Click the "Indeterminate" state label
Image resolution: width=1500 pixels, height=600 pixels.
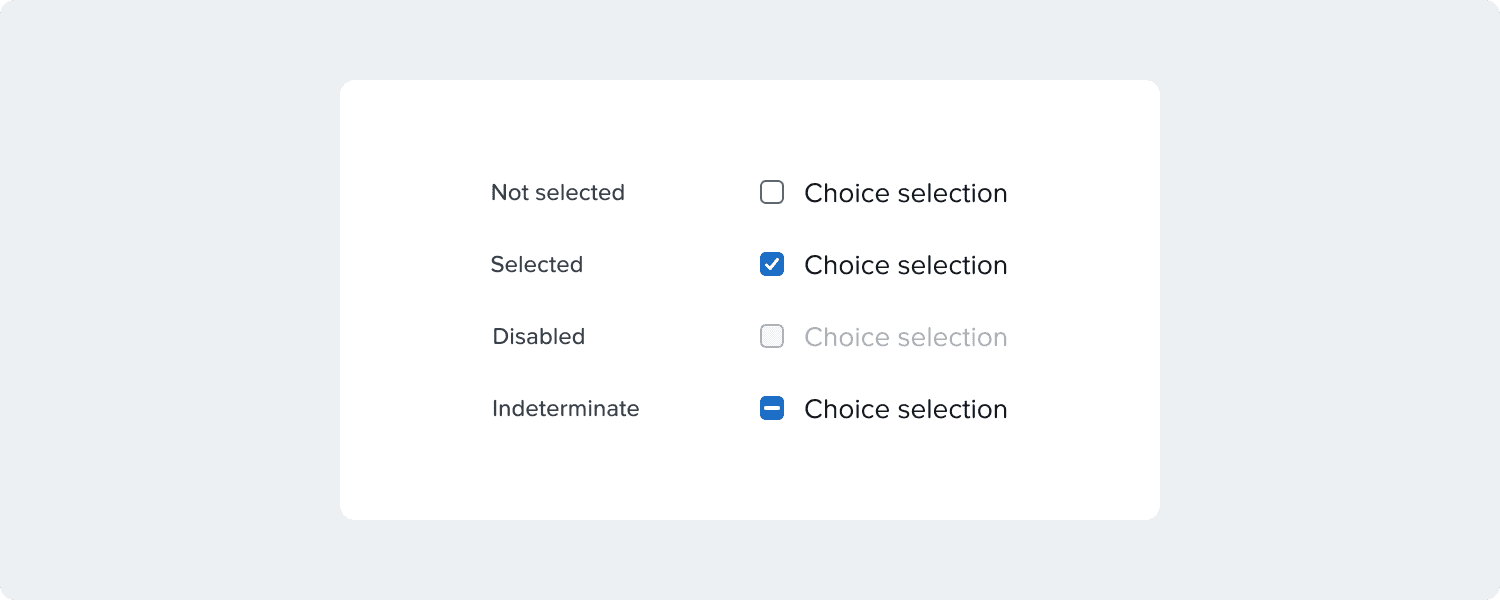tap(565, 408)
